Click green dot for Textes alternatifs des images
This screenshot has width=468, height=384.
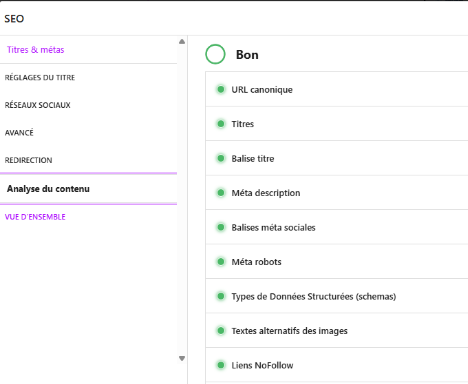click(x=221, y=331)
